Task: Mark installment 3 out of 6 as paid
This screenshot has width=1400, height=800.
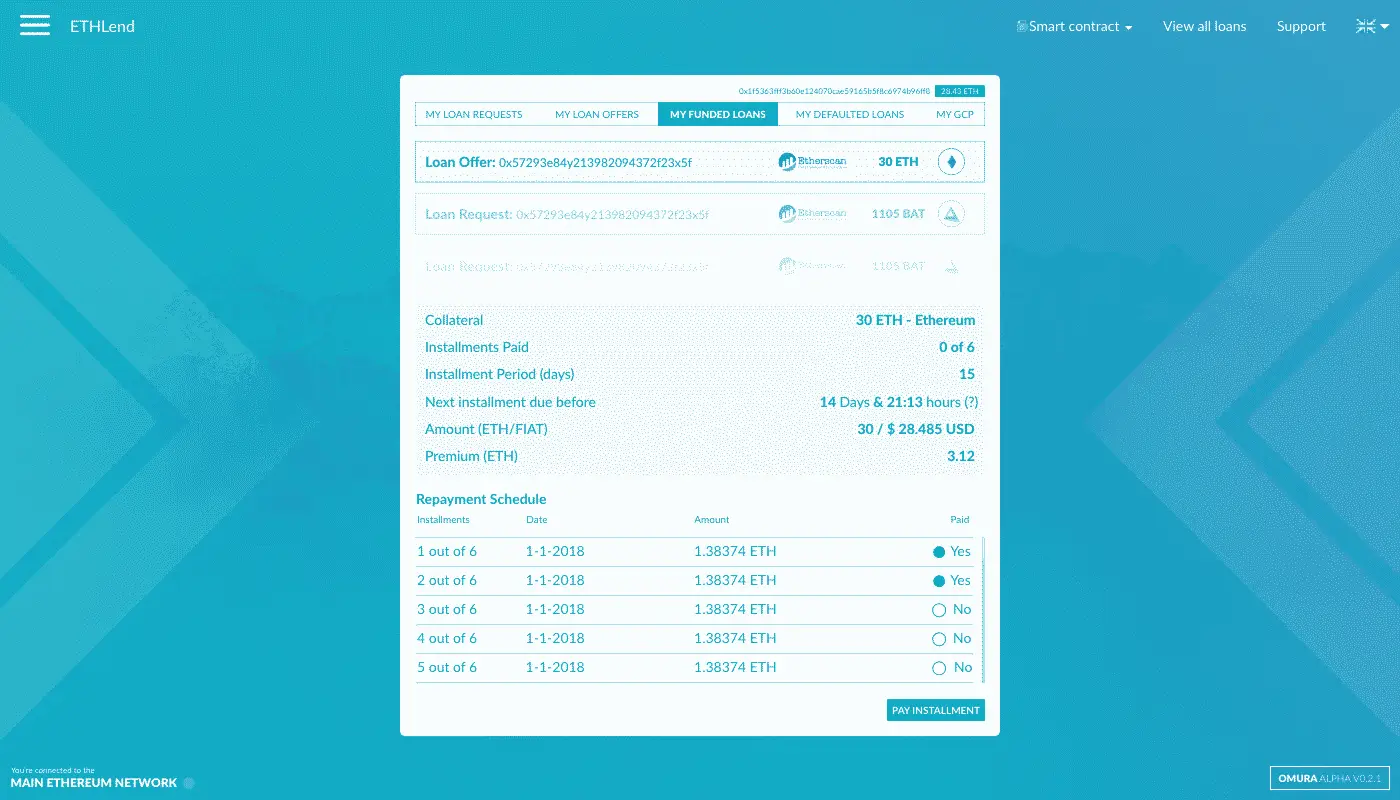Action: (939, 609)
